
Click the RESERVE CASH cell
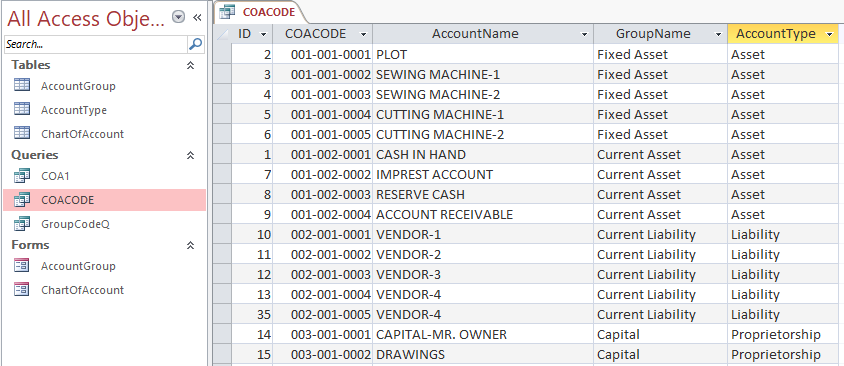[x=483, y=194]
